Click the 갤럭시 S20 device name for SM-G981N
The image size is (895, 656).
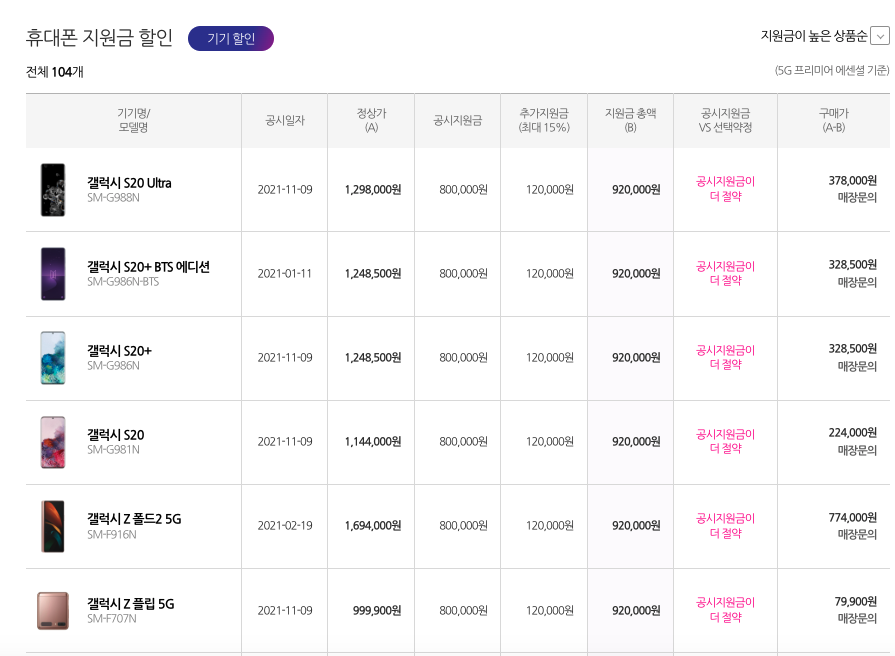point(115,434)
